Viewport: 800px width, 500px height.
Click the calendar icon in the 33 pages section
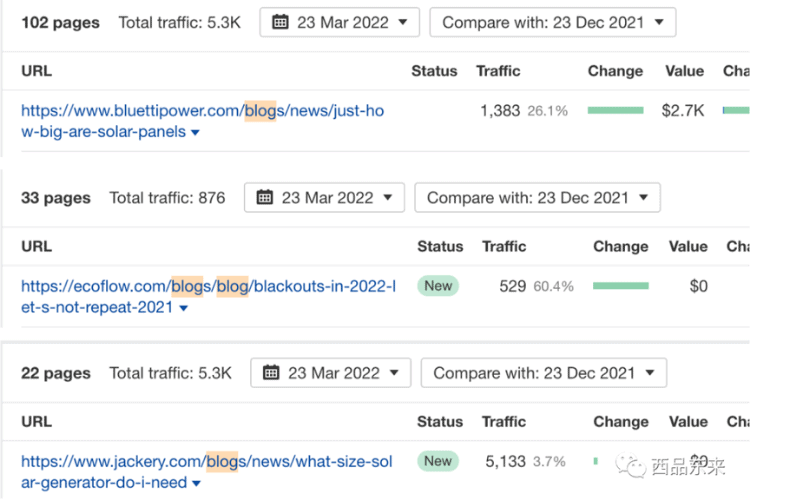[265, 197]
